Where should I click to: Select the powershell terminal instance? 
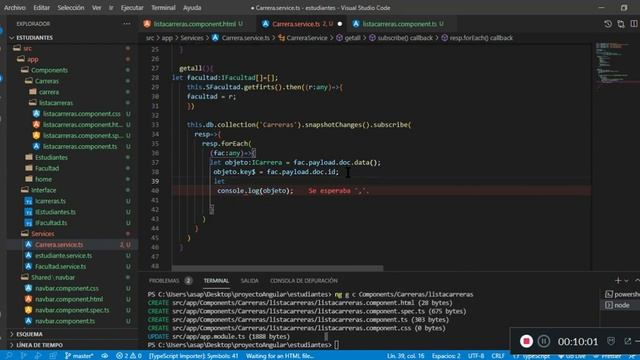[622, 294]
